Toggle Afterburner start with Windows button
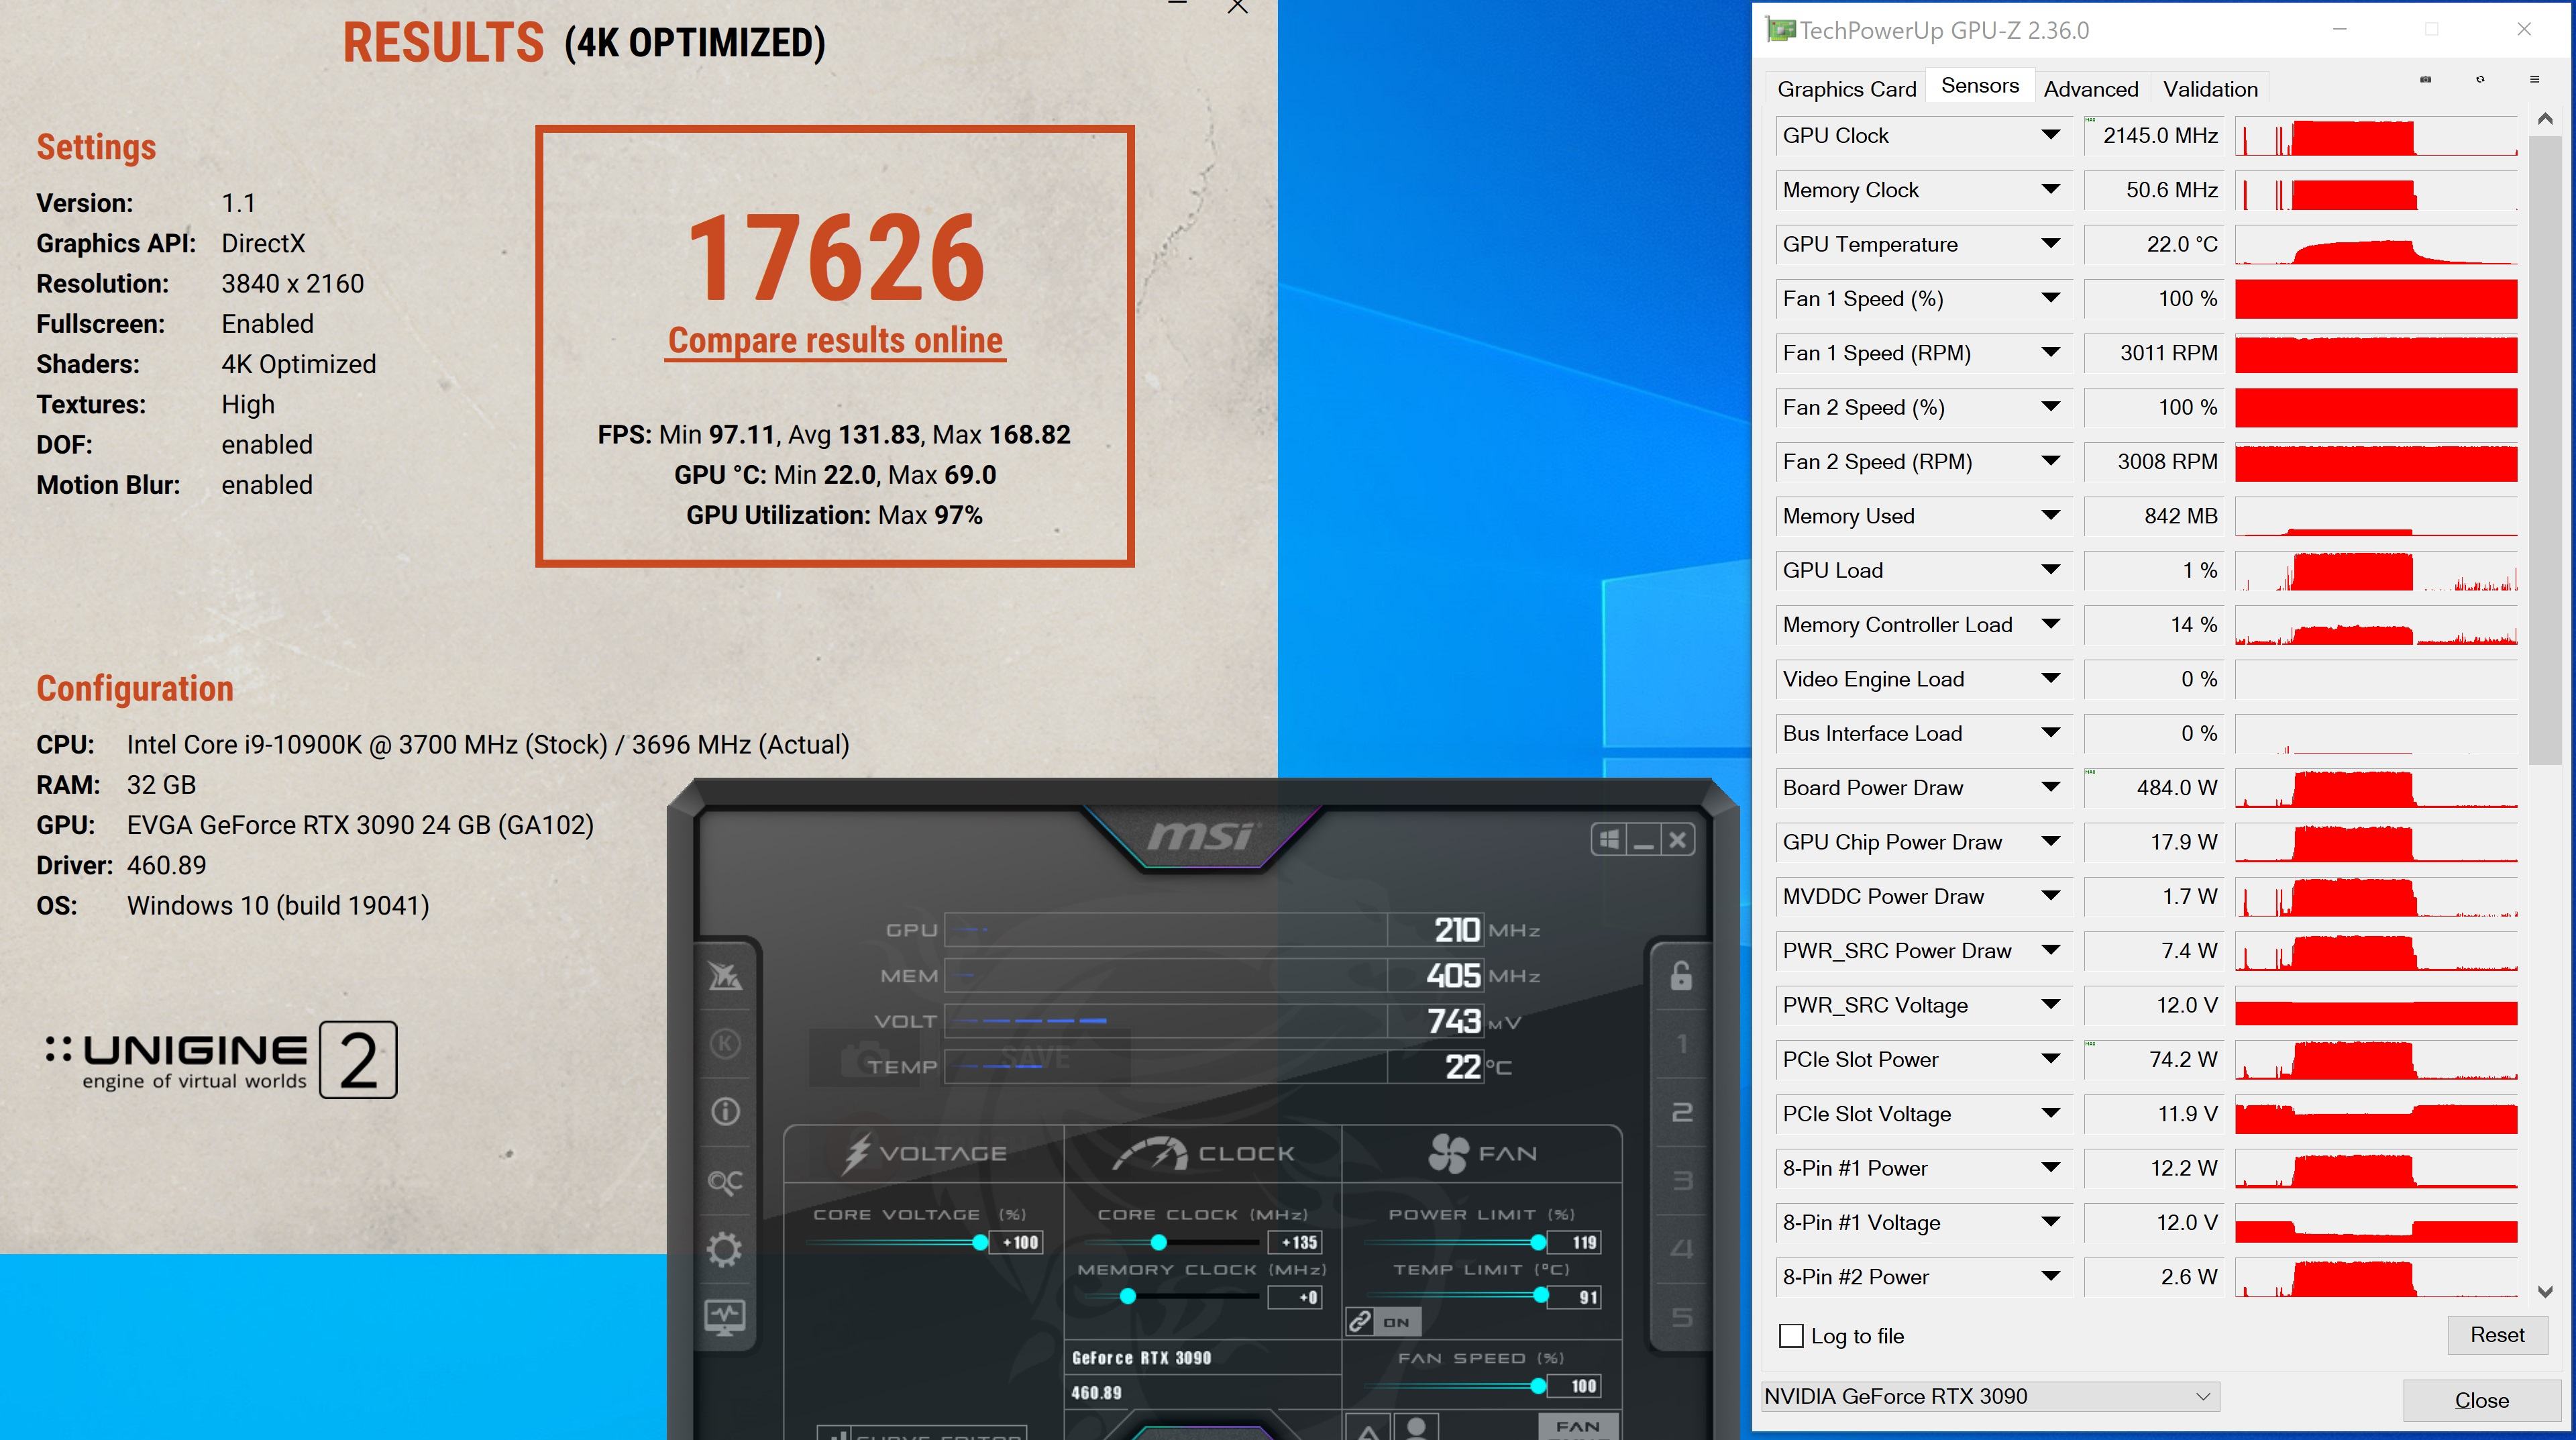This screenshot has height=1440, width=2576. (1609, 840)
